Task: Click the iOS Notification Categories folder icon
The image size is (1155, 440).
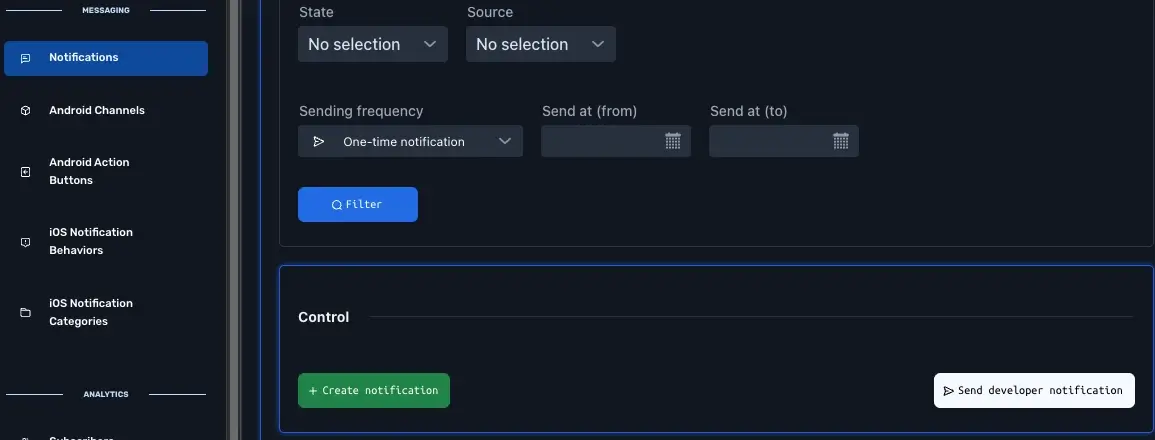Action: pos(26,312)
